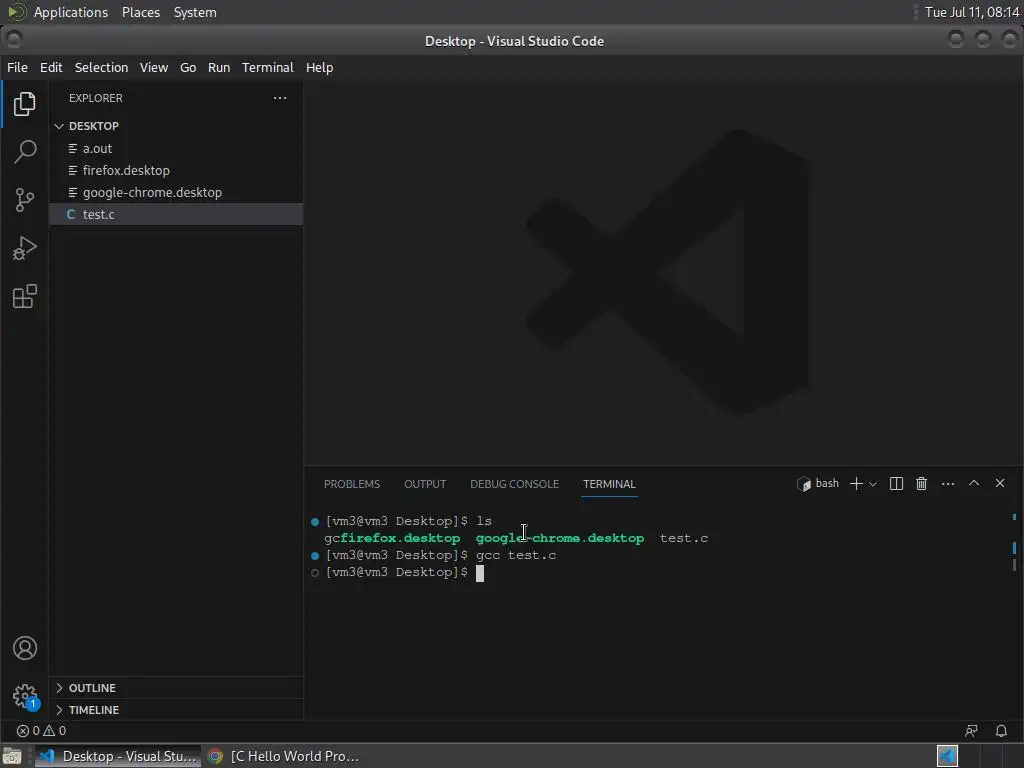Click show desktop icon in taskbar

(x=12, y=756)
